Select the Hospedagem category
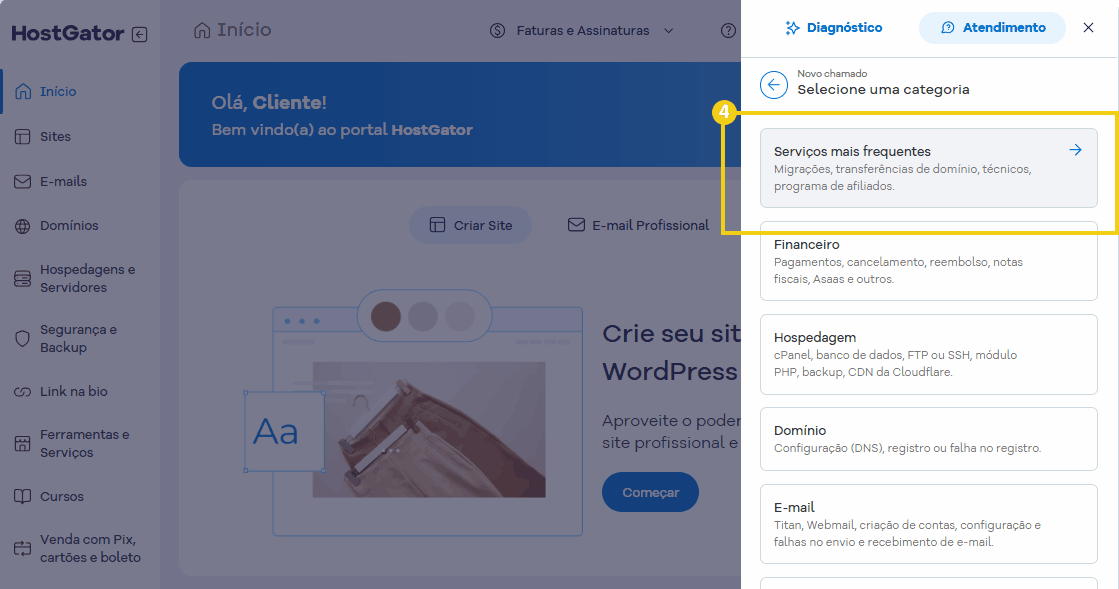The image size is (1119, 589). [x=928, y=354]
